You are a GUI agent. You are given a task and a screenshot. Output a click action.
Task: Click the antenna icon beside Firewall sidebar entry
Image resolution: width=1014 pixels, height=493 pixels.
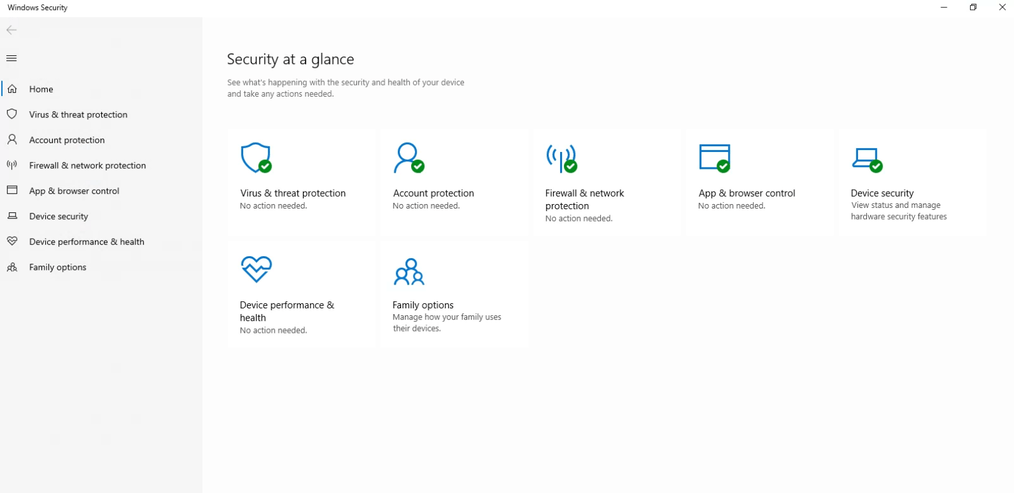pyautogui.click(x=12, y=165)
